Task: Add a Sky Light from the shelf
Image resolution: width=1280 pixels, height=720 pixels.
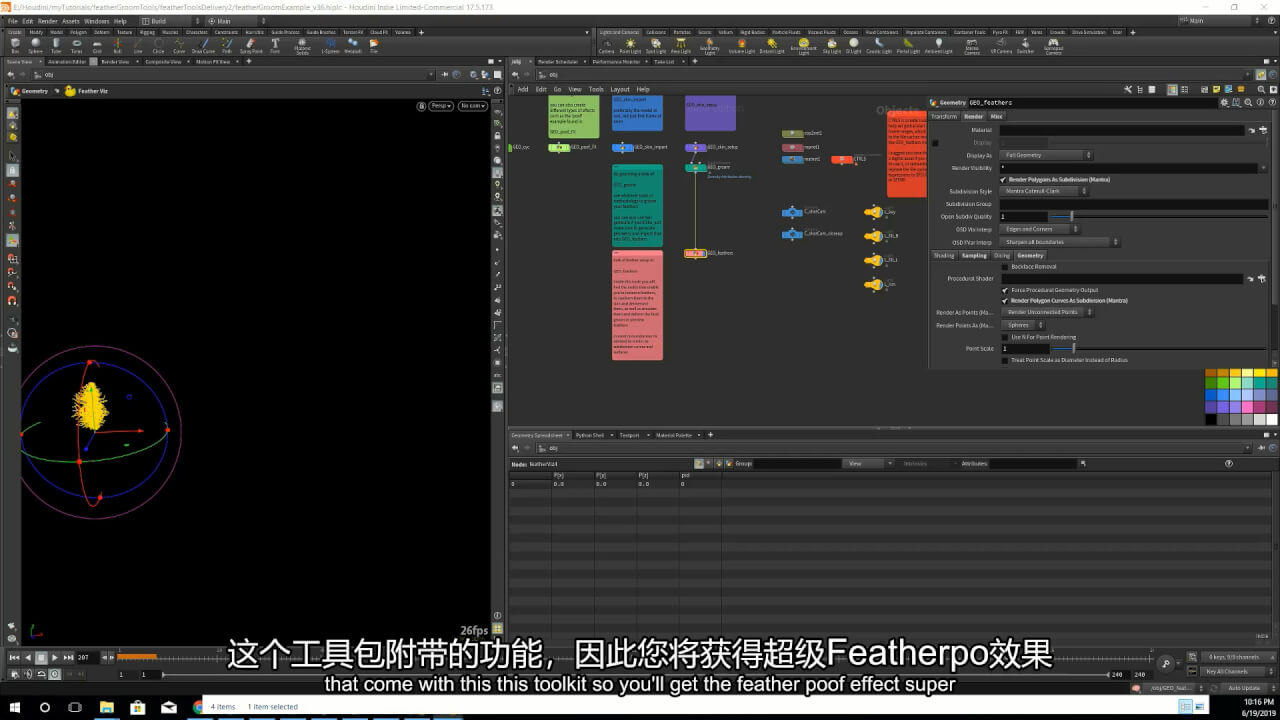Action: pos(832,46)
